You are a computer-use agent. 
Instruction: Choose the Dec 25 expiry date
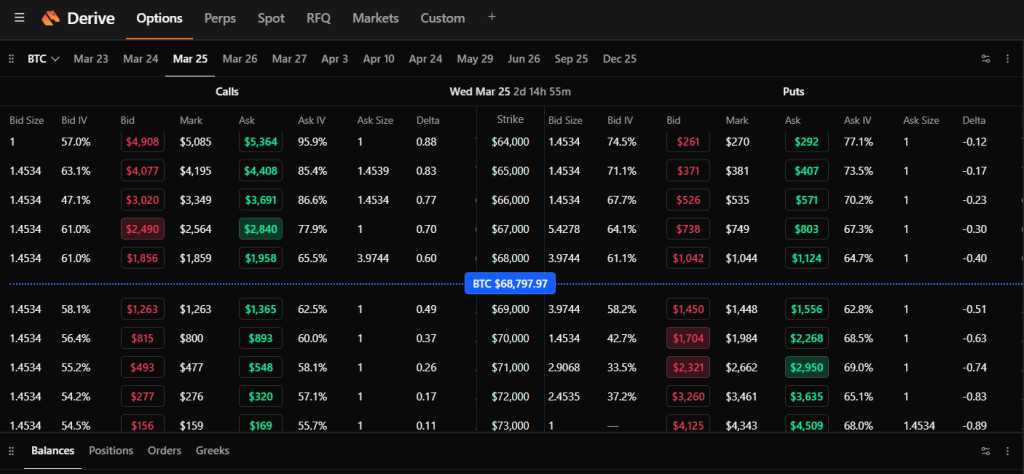619,59
